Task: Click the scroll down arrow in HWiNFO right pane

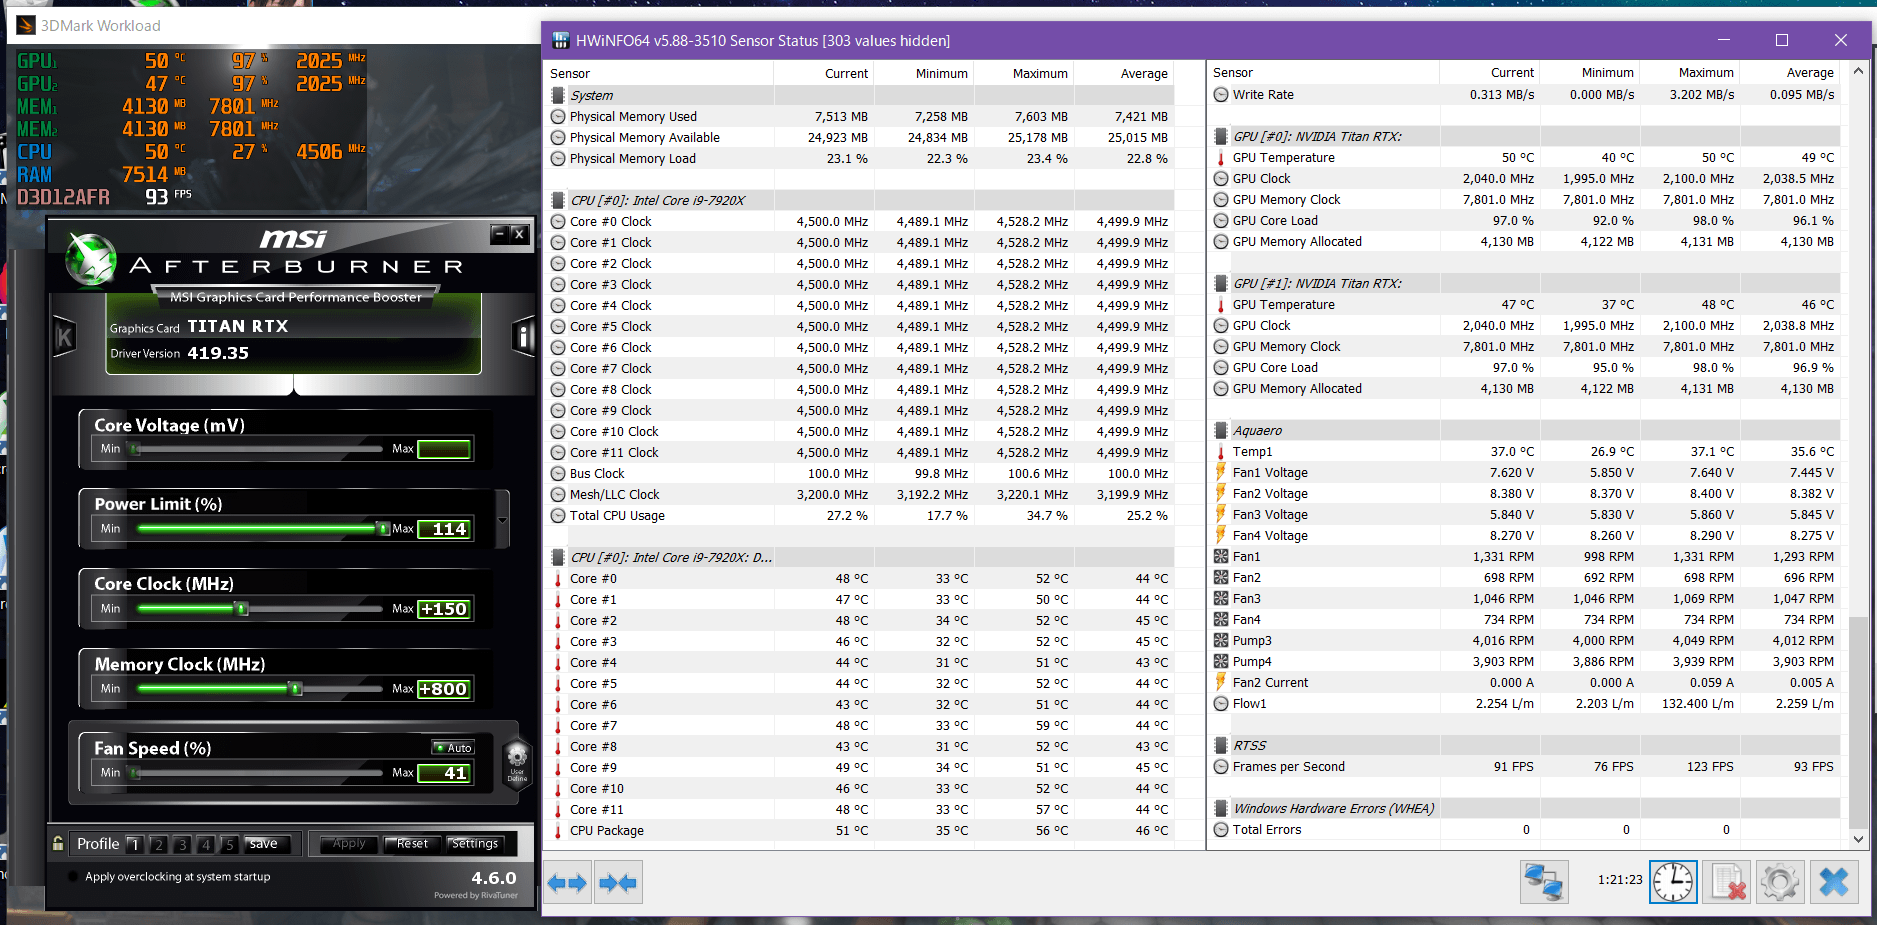Action: 1858,839
